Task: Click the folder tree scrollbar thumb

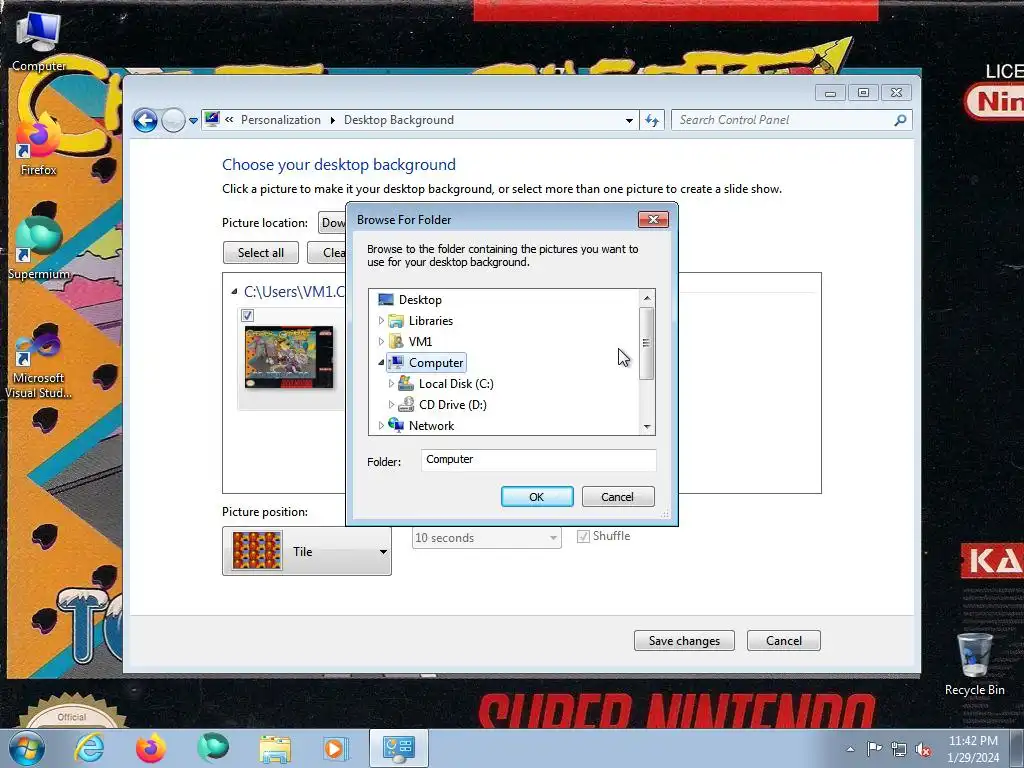Action: (x=647, y=343)
